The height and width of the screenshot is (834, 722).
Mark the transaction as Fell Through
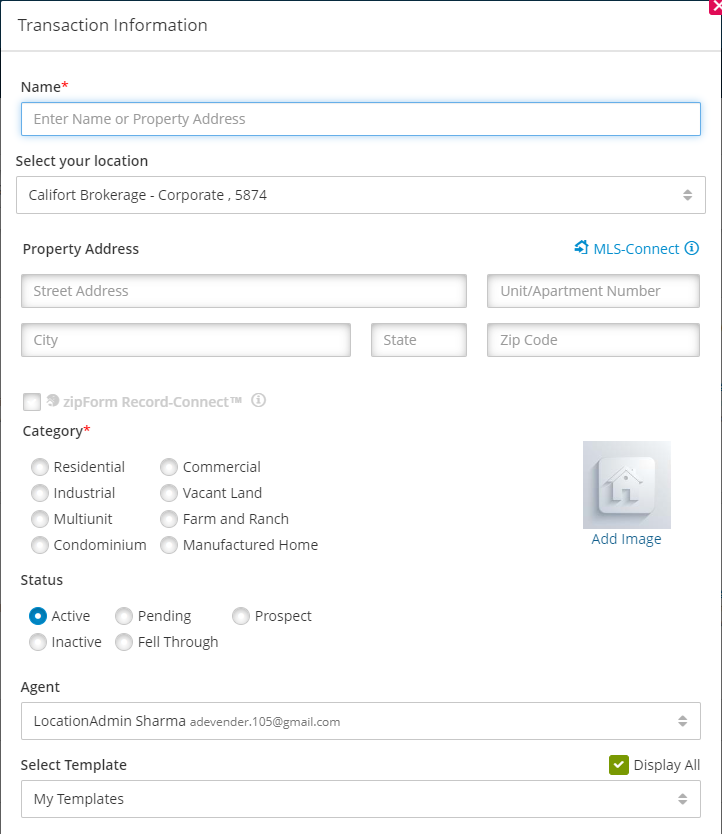[124, 642]
